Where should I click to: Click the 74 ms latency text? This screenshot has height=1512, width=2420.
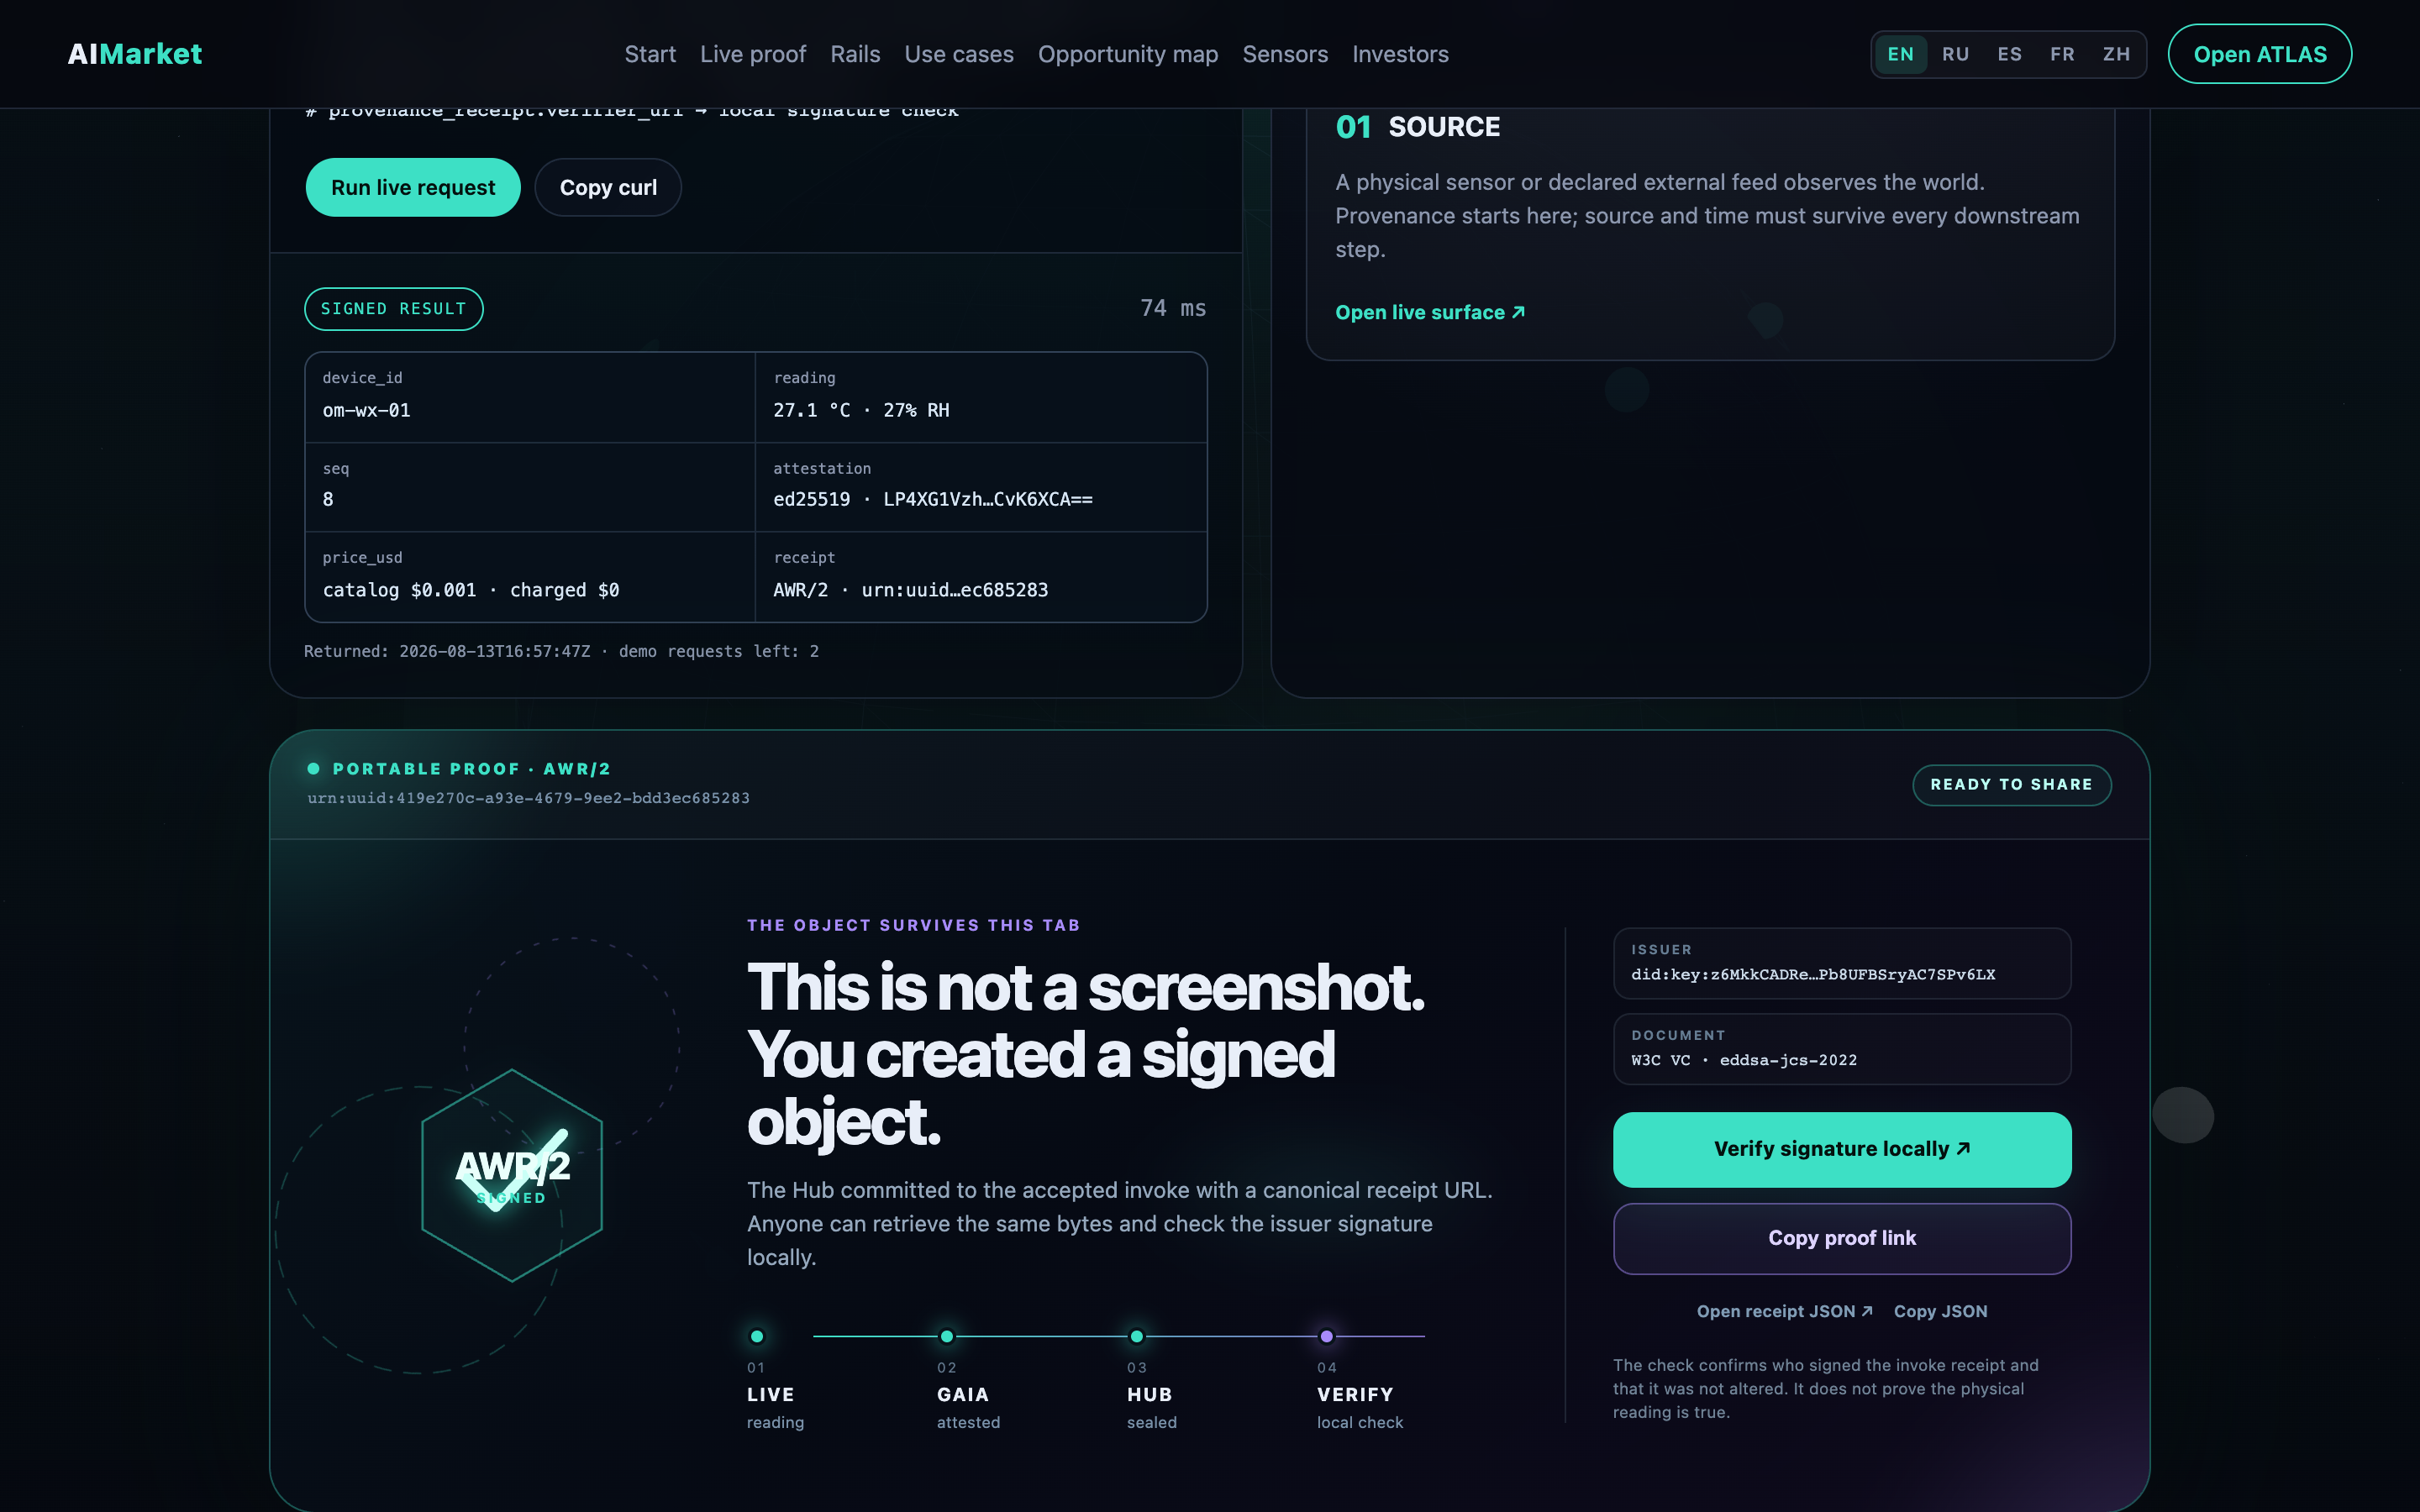(x=1173, y=308)
